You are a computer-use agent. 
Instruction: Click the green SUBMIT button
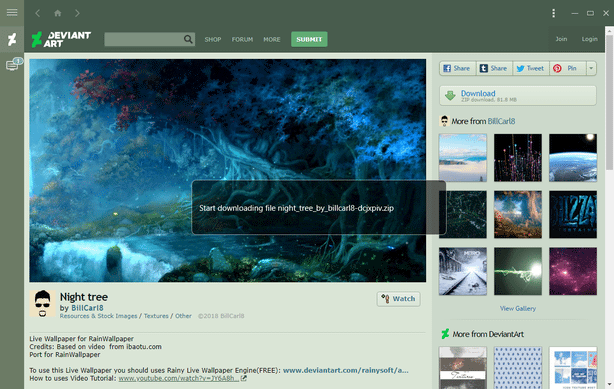coord(309,39)
